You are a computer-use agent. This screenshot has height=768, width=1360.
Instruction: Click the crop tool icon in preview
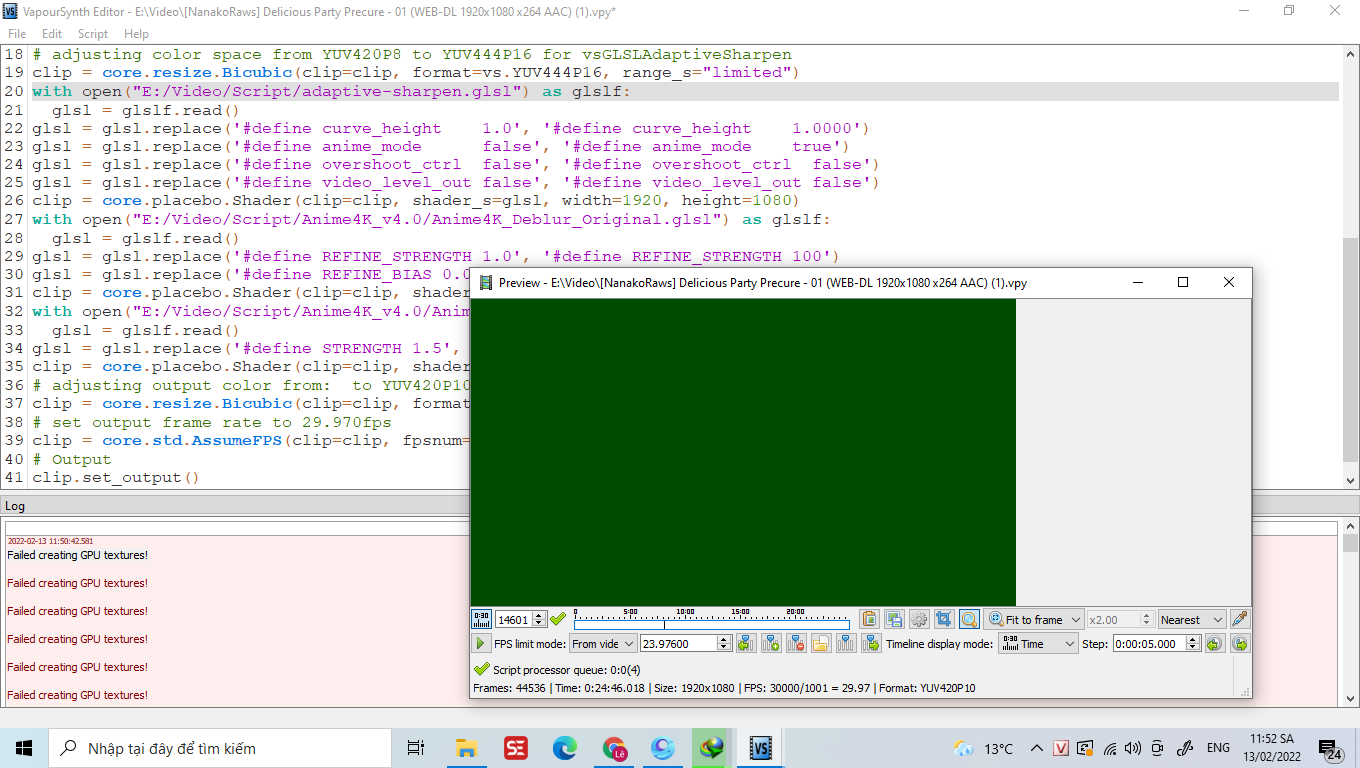pyautogui.click(x=944, y=619)
